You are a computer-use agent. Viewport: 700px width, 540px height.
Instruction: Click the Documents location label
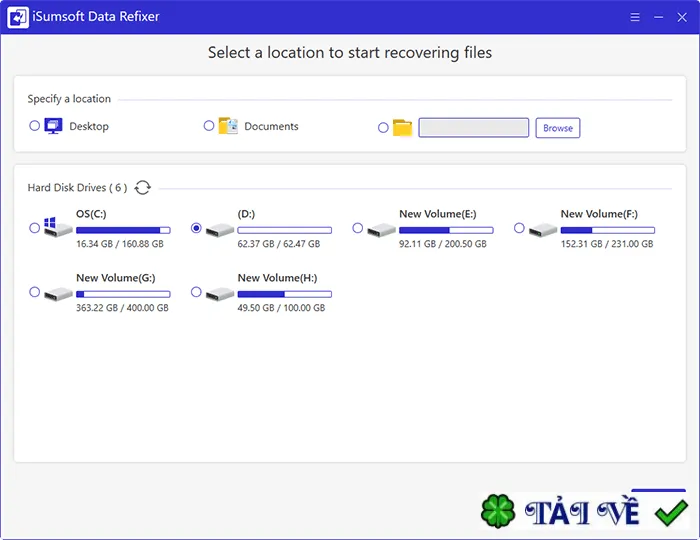(271, 126)
